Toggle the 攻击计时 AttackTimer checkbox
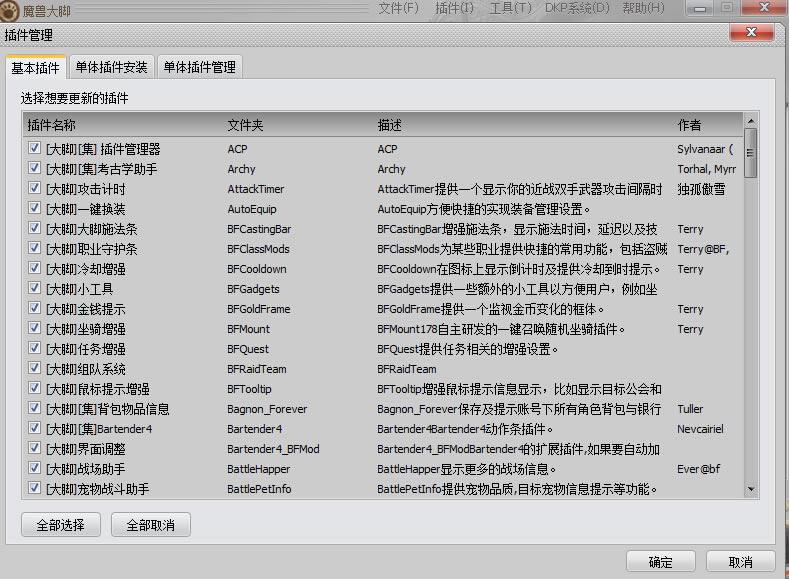The width and height of the screenshot is (789, 579). point(34,188)
